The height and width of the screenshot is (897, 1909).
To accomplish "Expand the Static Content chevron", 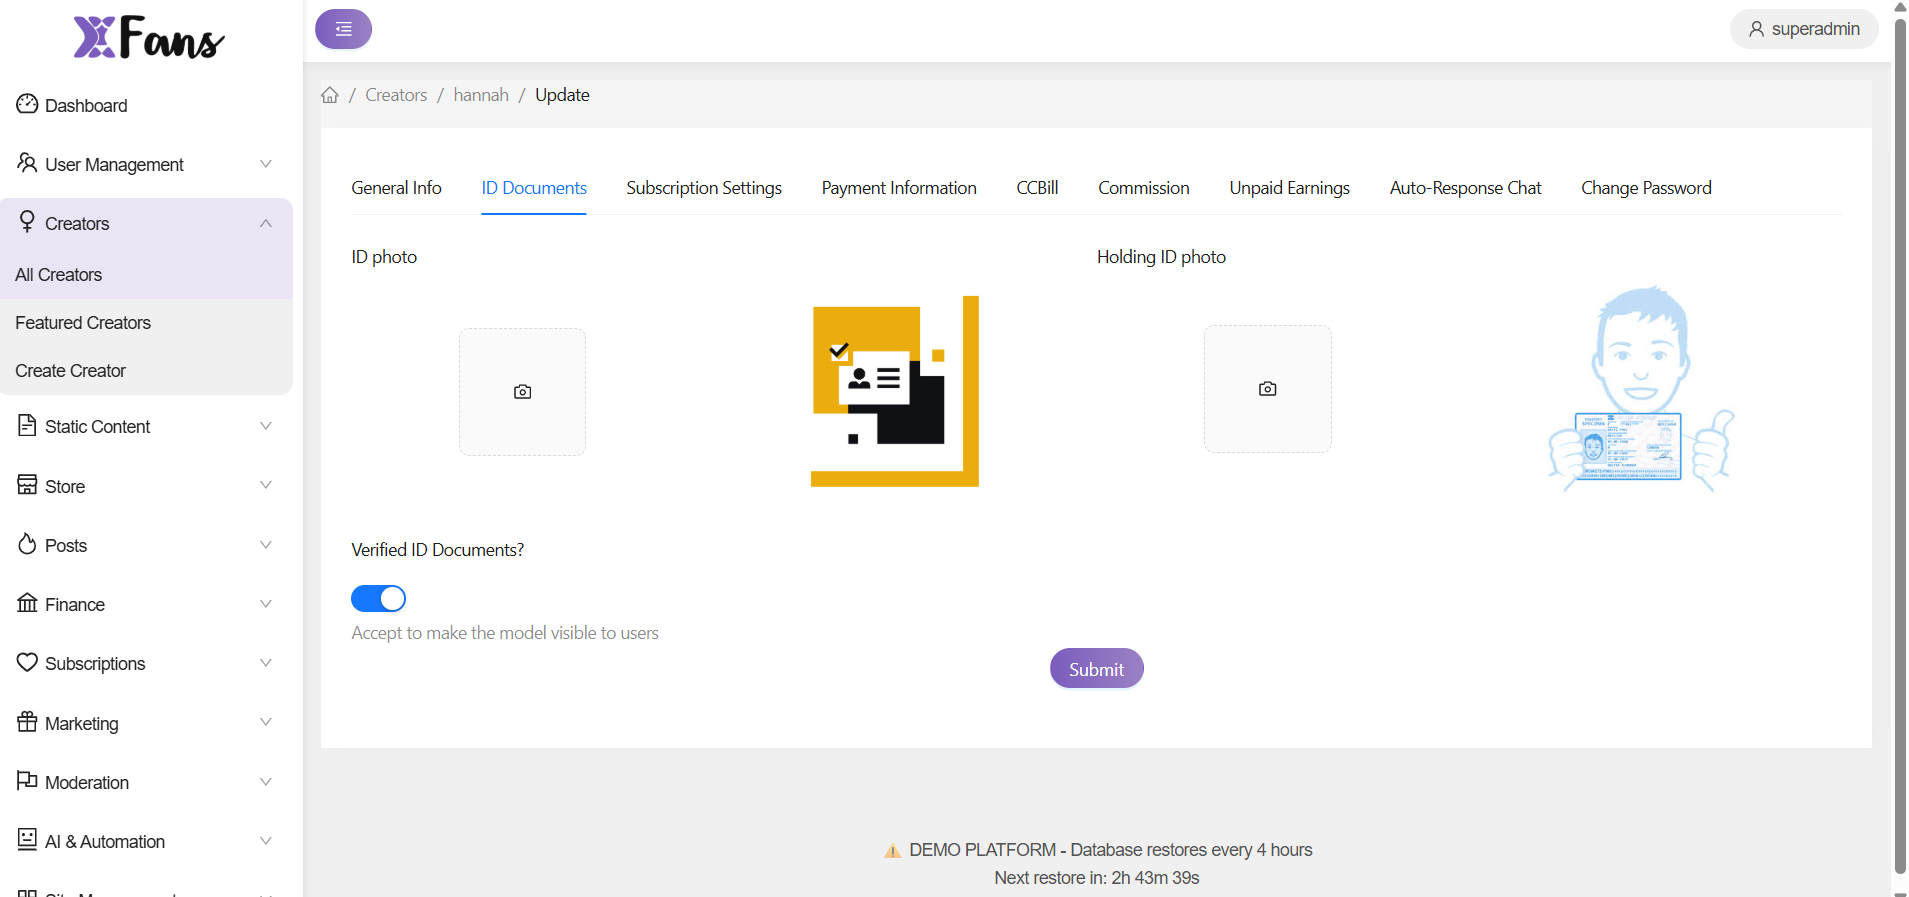I will [265, 426].
